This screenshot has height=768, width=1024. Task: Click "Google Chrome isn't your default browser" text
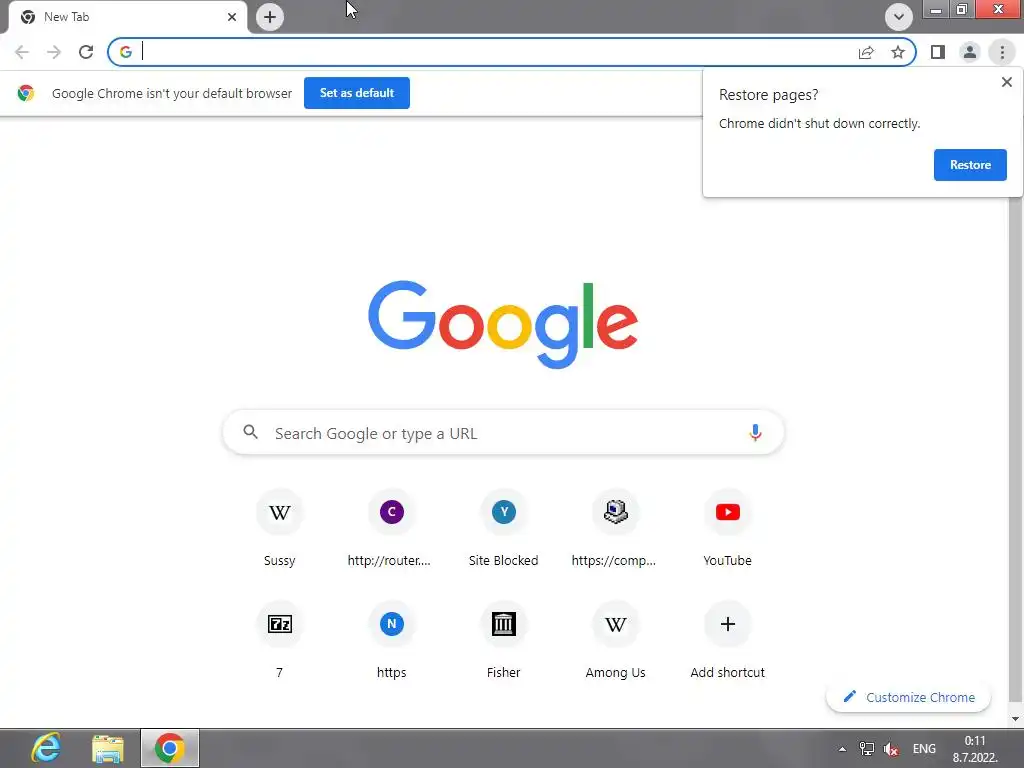pyautogui.click(x=172, y=93)
